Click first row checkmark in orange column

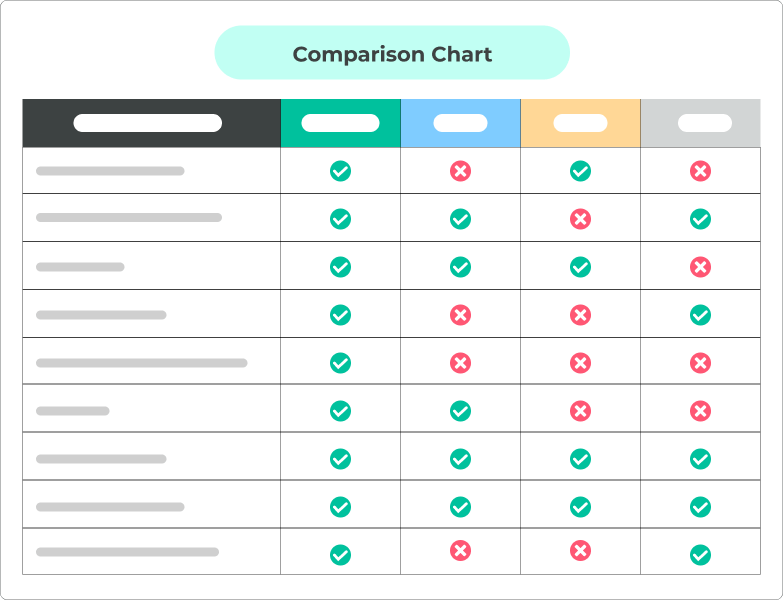(580, 171)
